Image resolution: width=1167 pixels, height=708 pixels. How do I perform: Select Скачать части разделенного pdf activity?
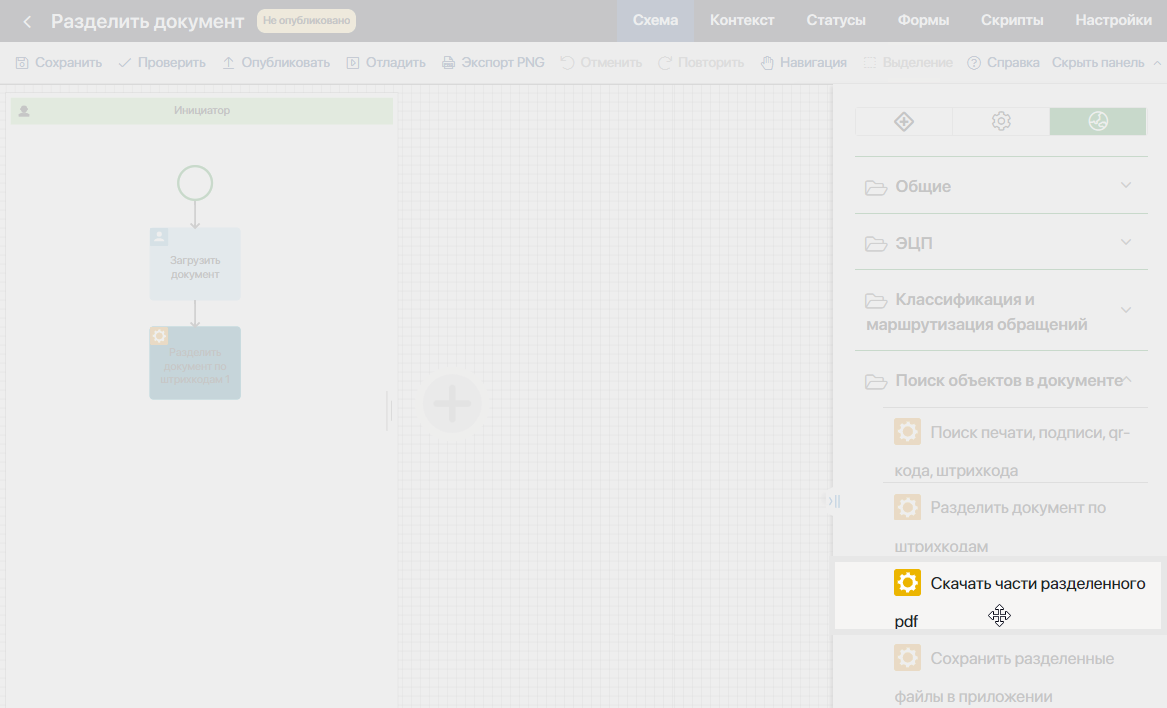click(997, 596)
